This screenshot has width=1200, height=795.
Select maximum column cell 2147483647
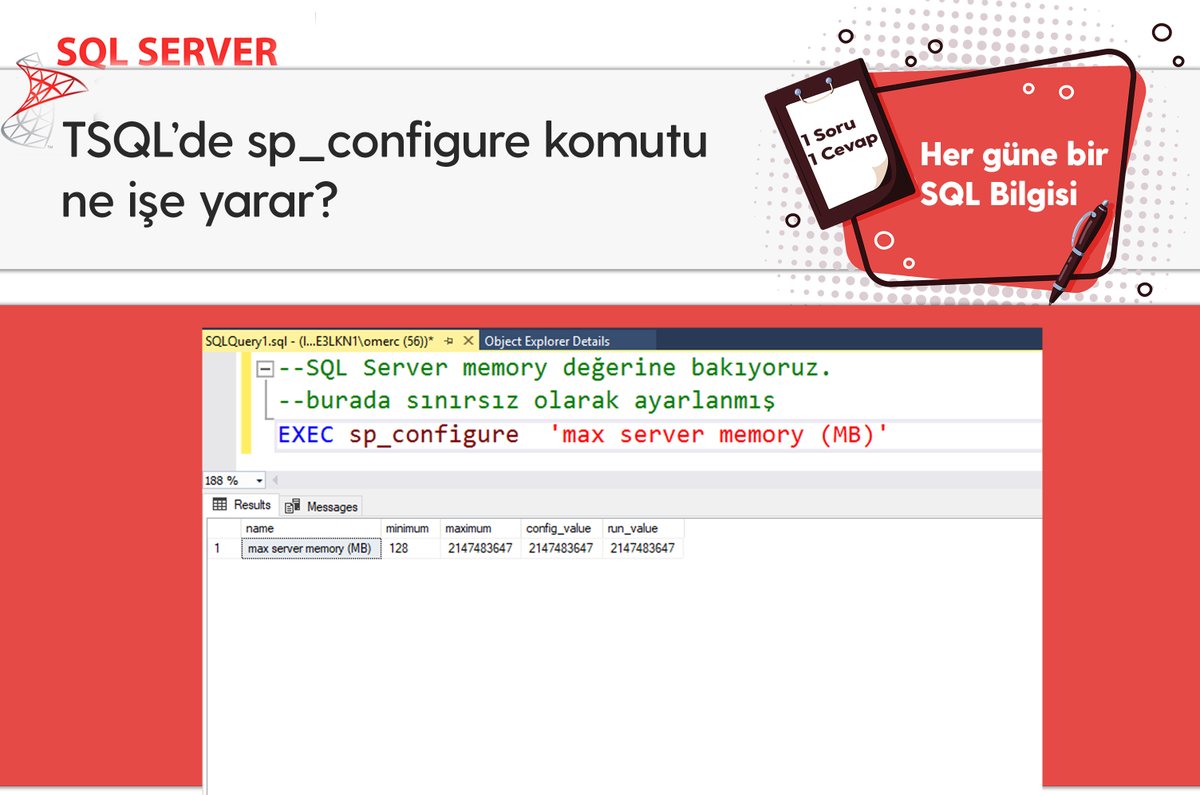point(480,548)
